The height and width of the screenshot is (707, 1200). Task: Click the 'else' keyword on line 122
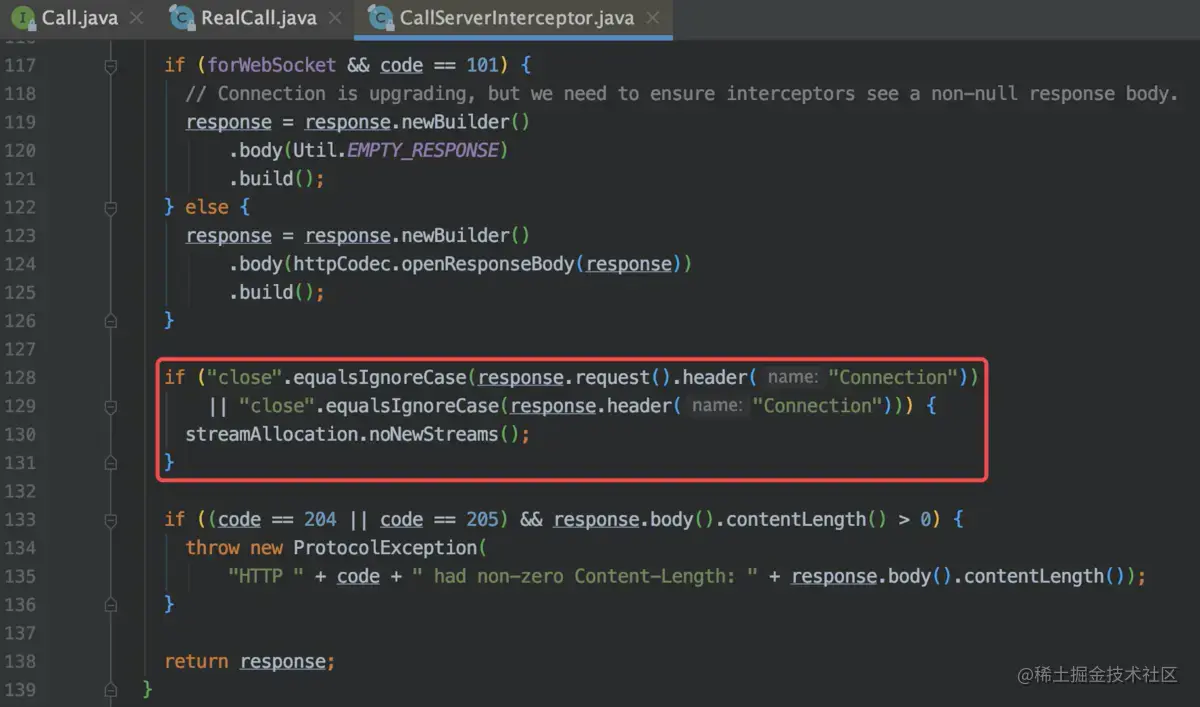coord(207,207)
